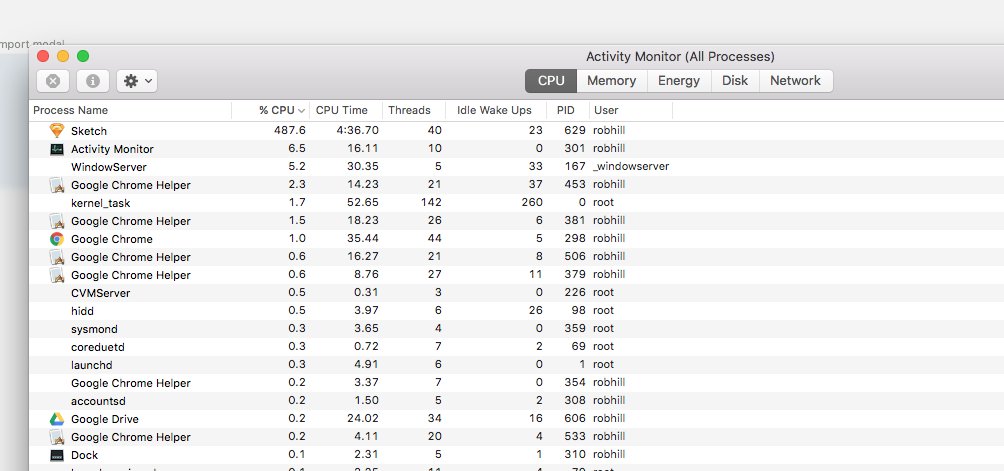Image resolution: width=1004 pixels, height=471 pixels.
Task: Click the Google Drive process name
Action: [104, 419]
